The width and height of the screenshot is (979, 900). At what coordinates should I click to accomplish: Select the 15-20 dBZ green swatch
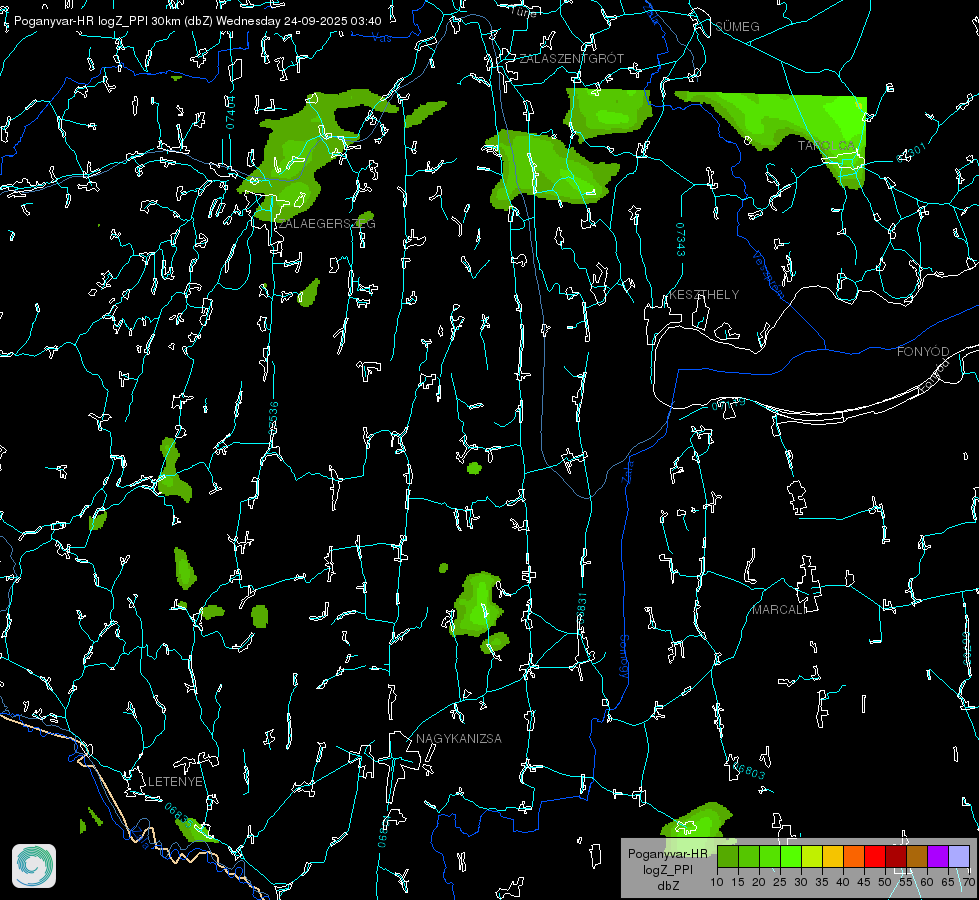coord(749,856)
